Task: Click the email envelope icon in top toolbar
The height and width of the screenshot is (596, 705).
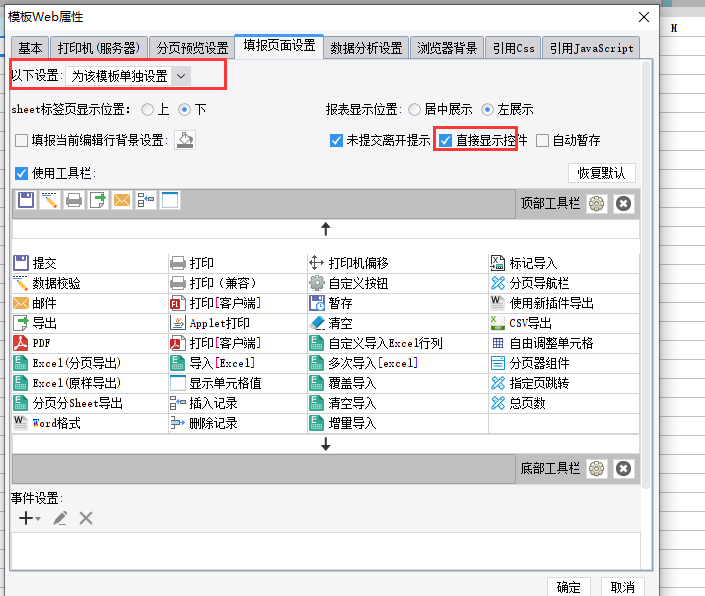Action: coord(122,200)
